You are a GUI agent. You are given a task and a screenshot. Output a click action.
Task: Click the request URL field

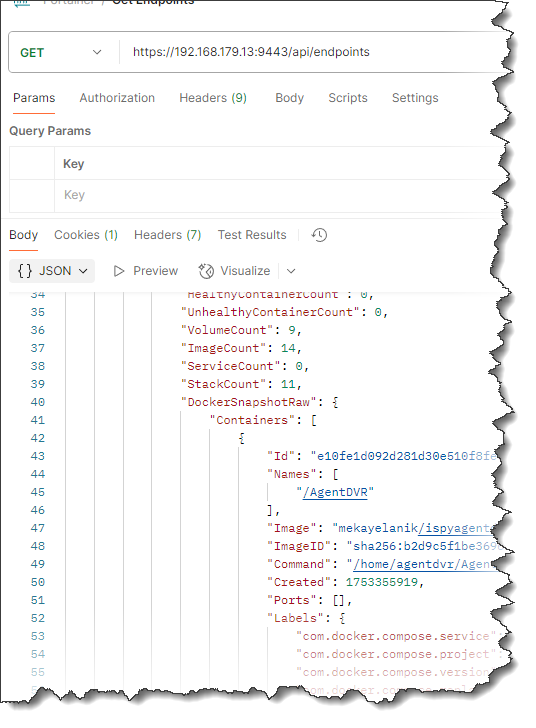tap(311, 52)
